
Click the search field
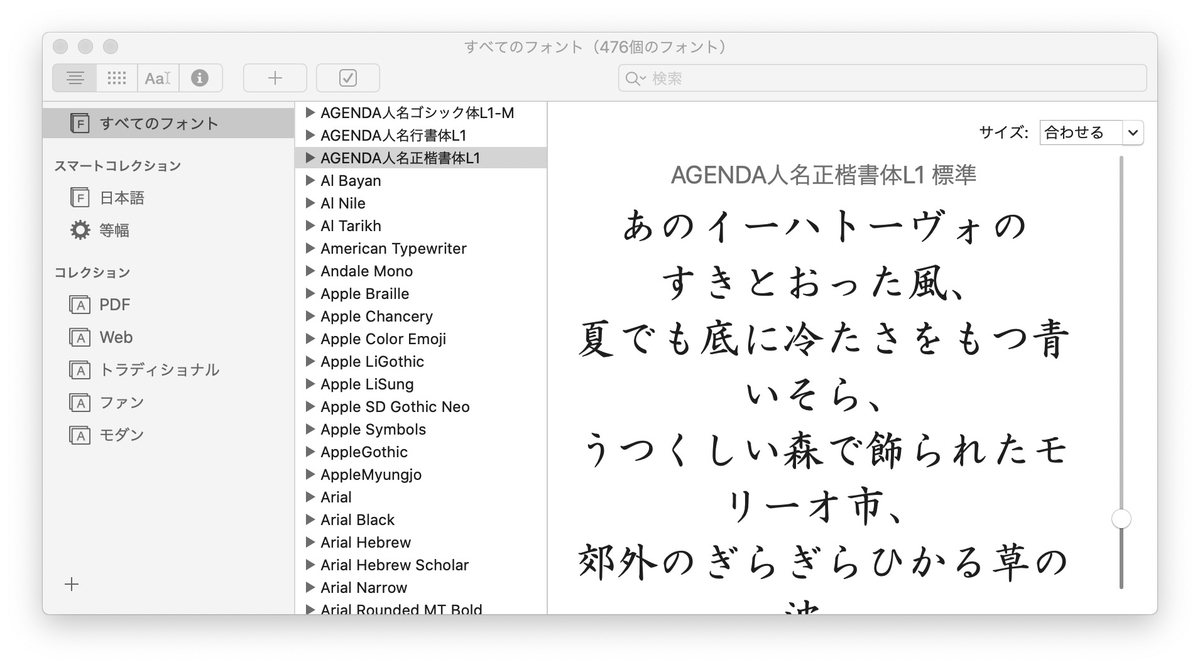click(882, 78)
